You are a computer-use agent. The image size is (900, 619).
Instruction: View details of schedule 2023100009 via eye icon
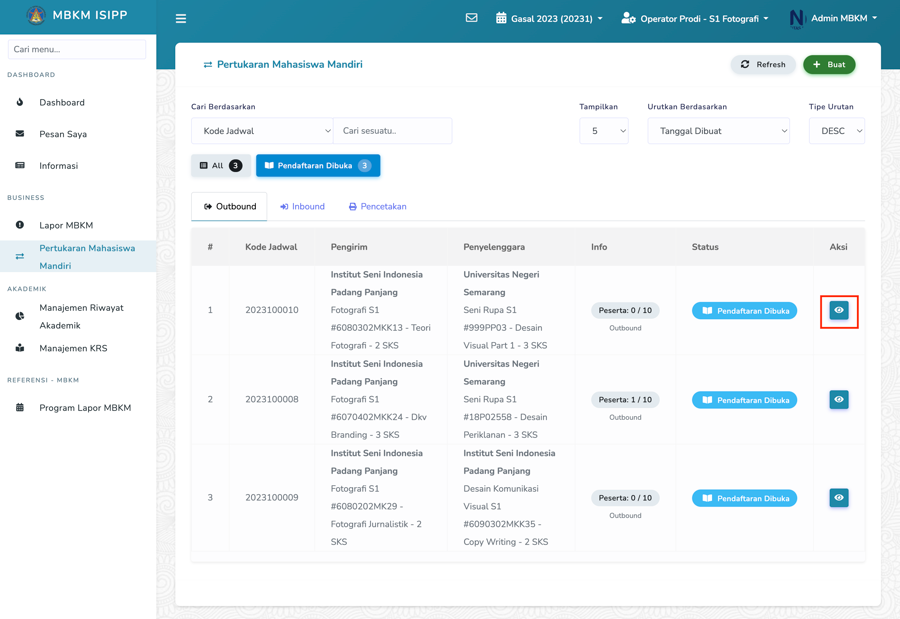838,498
